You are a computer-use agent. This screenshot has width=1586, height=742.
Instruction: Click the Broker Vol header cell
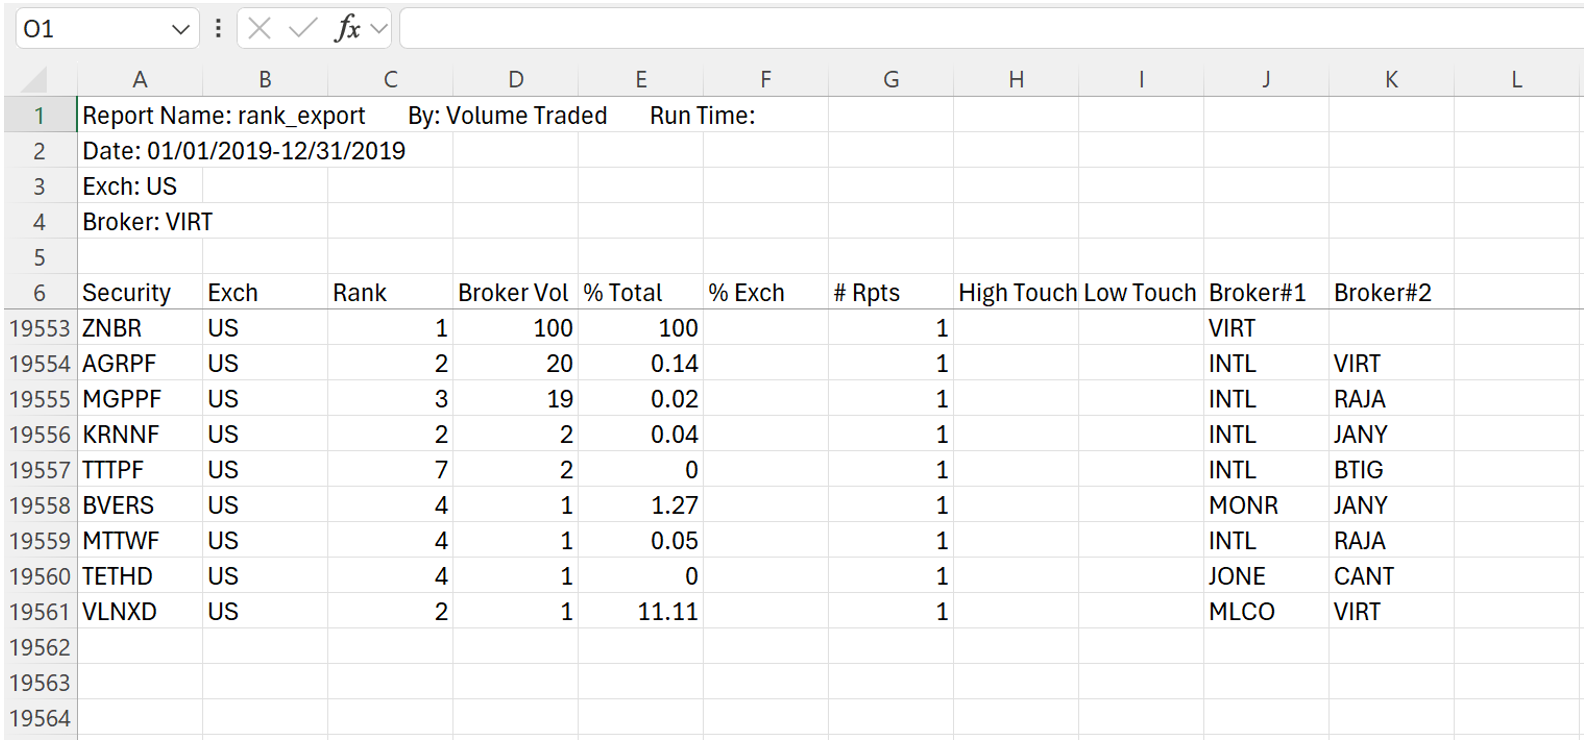click(x=513, y=293)
